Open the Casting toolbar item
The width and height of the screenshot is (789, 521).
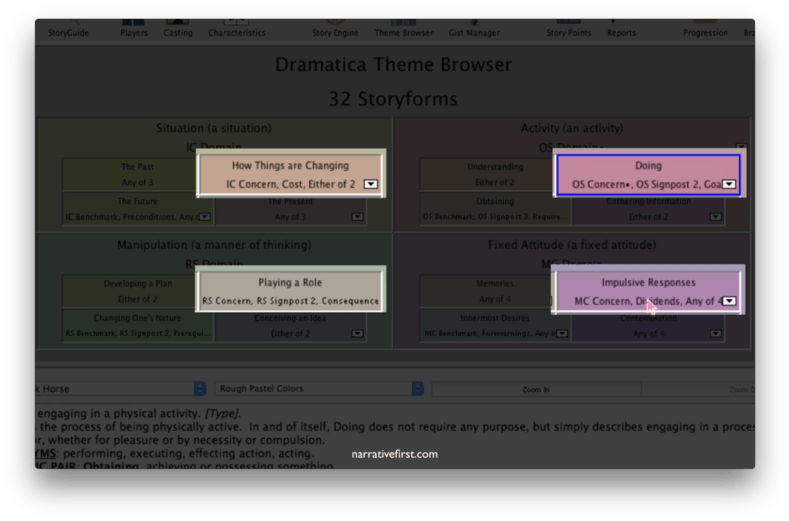point(178,29)
